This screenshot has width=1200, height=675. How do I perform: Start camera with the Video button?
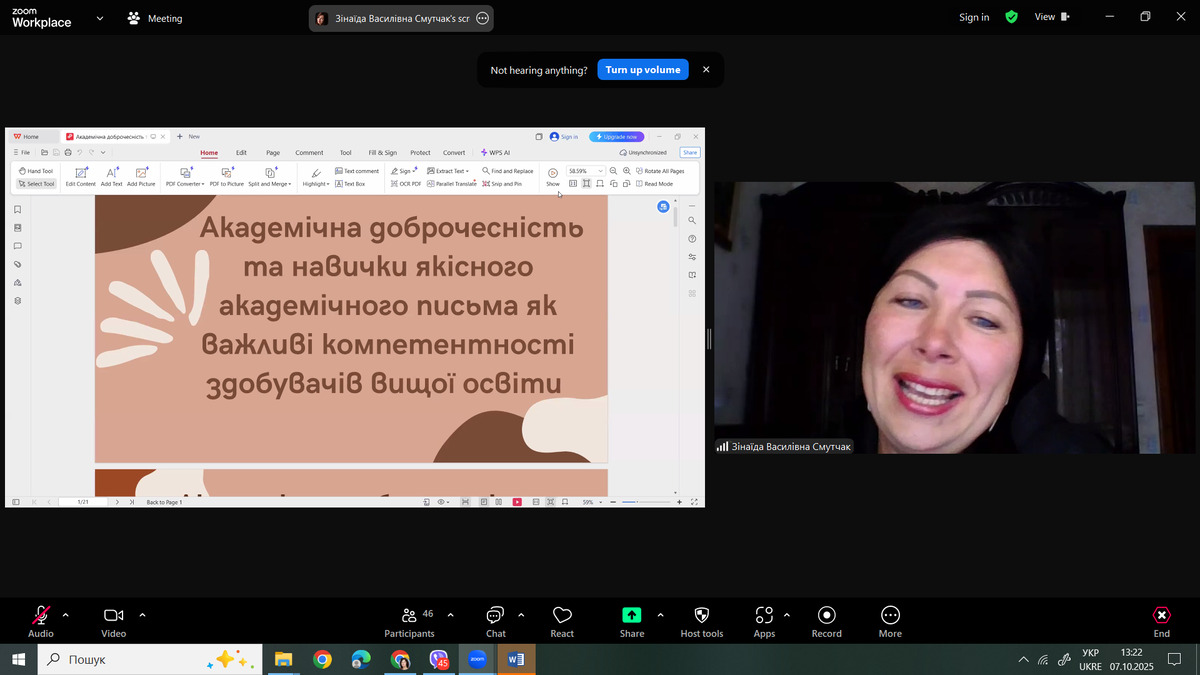pyautogui.click(x=113, y=615)
